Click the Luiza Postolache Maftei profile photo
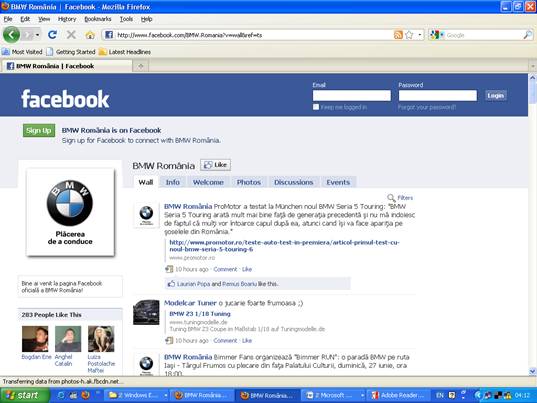The height and width of the screenshot is (403, 537). pos(101,339)
